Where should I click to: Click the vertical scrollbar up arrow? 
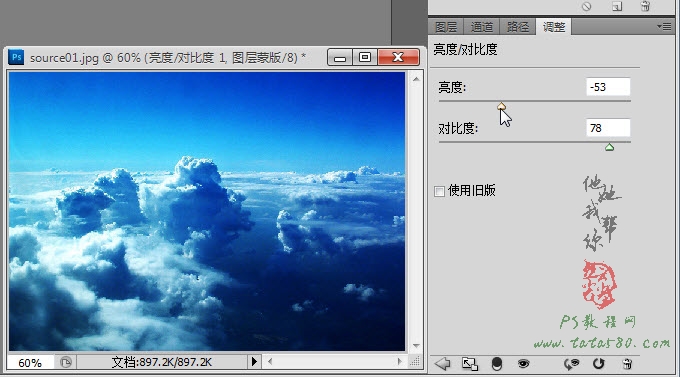coord(416,79)
